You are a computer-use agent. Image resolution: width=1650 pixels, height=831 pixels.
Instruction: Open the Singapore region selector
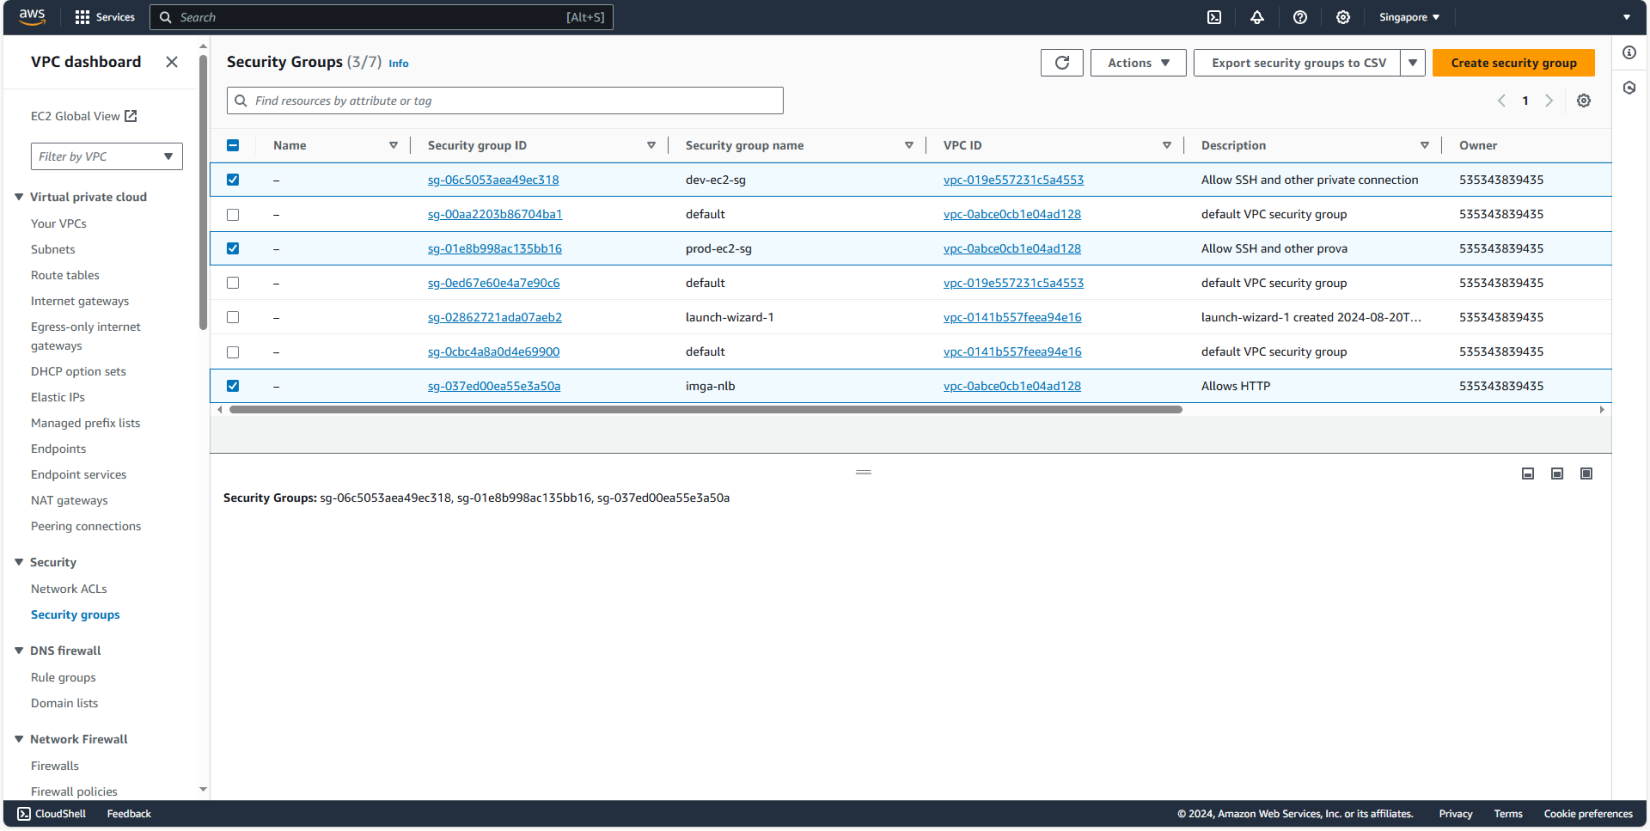pos(1409,17)
